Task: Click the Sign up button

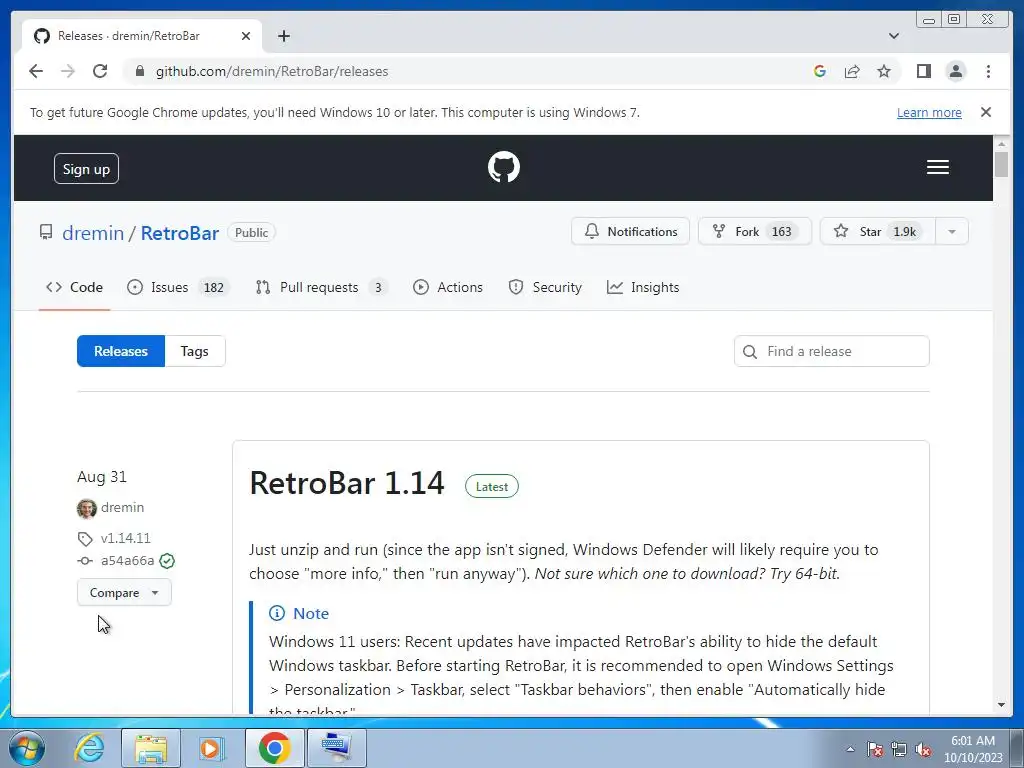Action: click(86, 168)
